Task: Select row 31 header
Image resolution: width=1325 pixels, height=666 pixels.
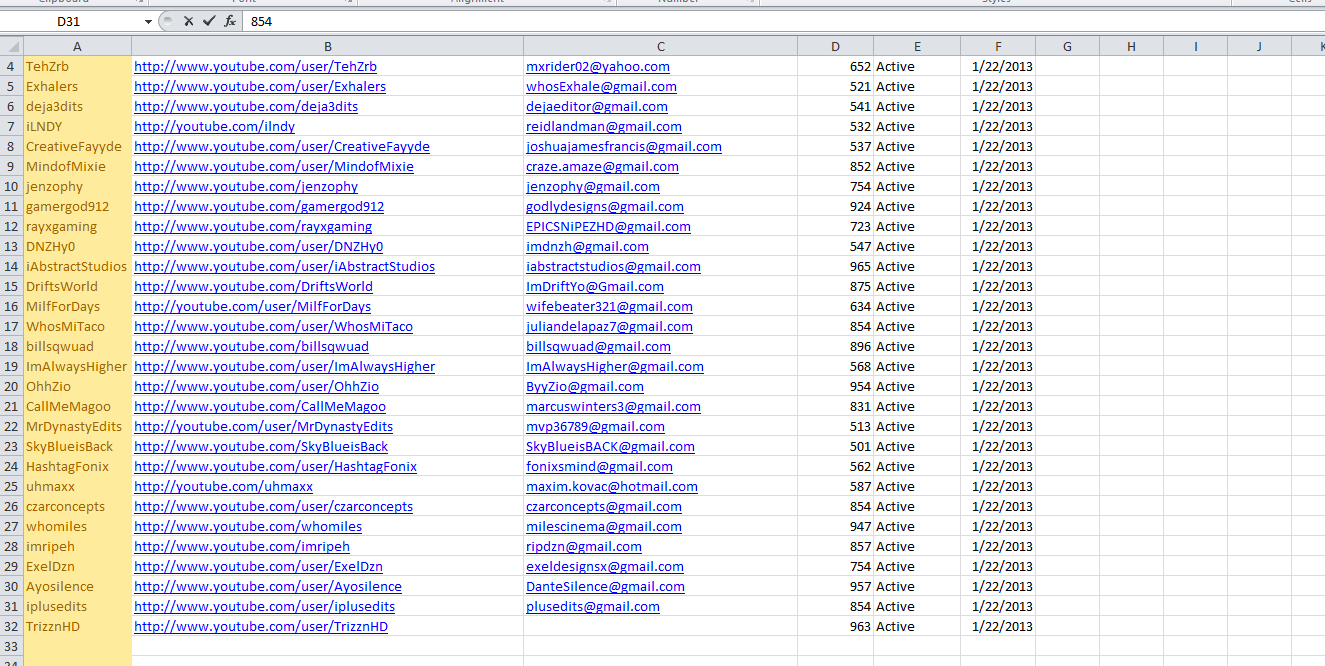Action: pos(12,606)
